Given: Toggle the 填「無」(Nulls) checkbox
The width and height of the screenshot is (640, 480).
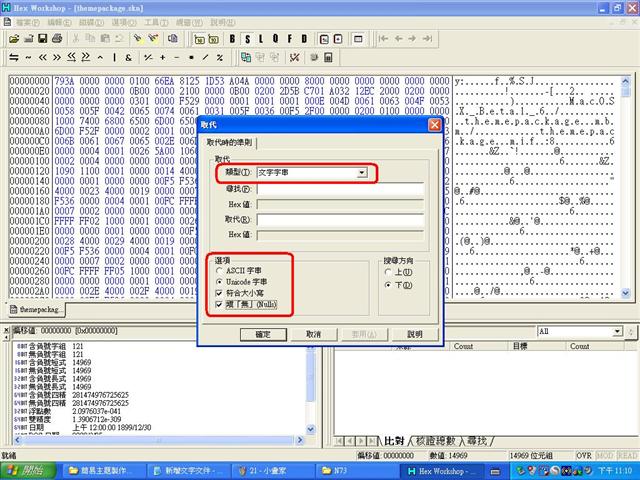Looking at the screenshot, I should [x=247, y=304].
